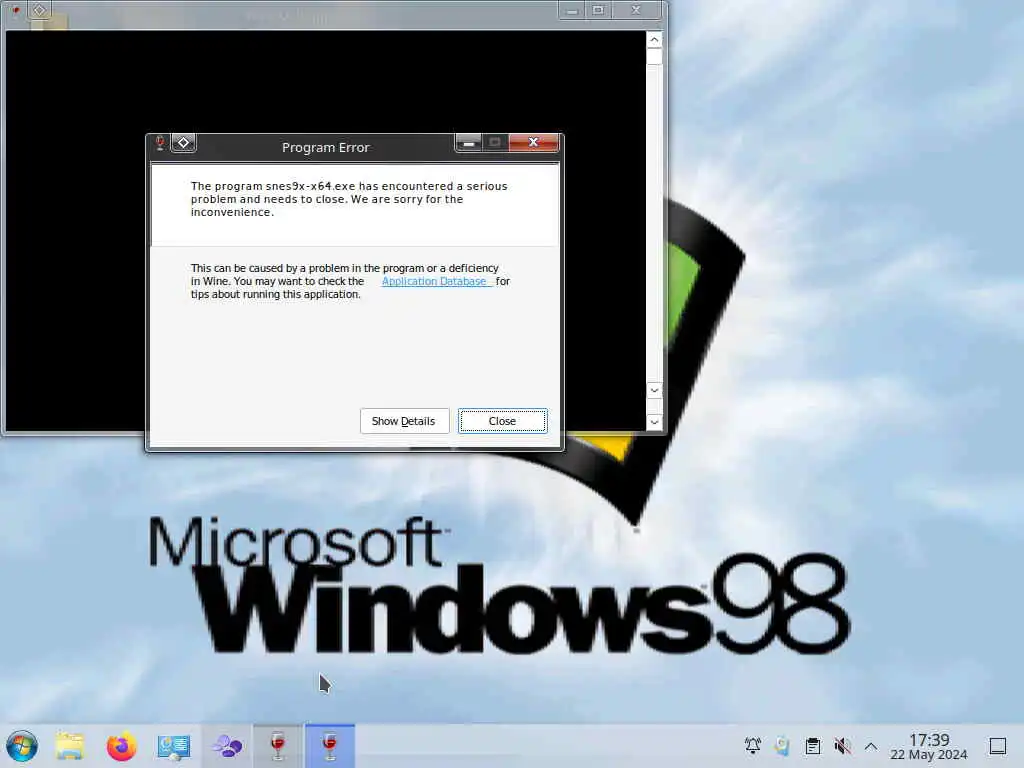
Task: Click the Show Desktop button in the taskbar
Action: point(998,746)
